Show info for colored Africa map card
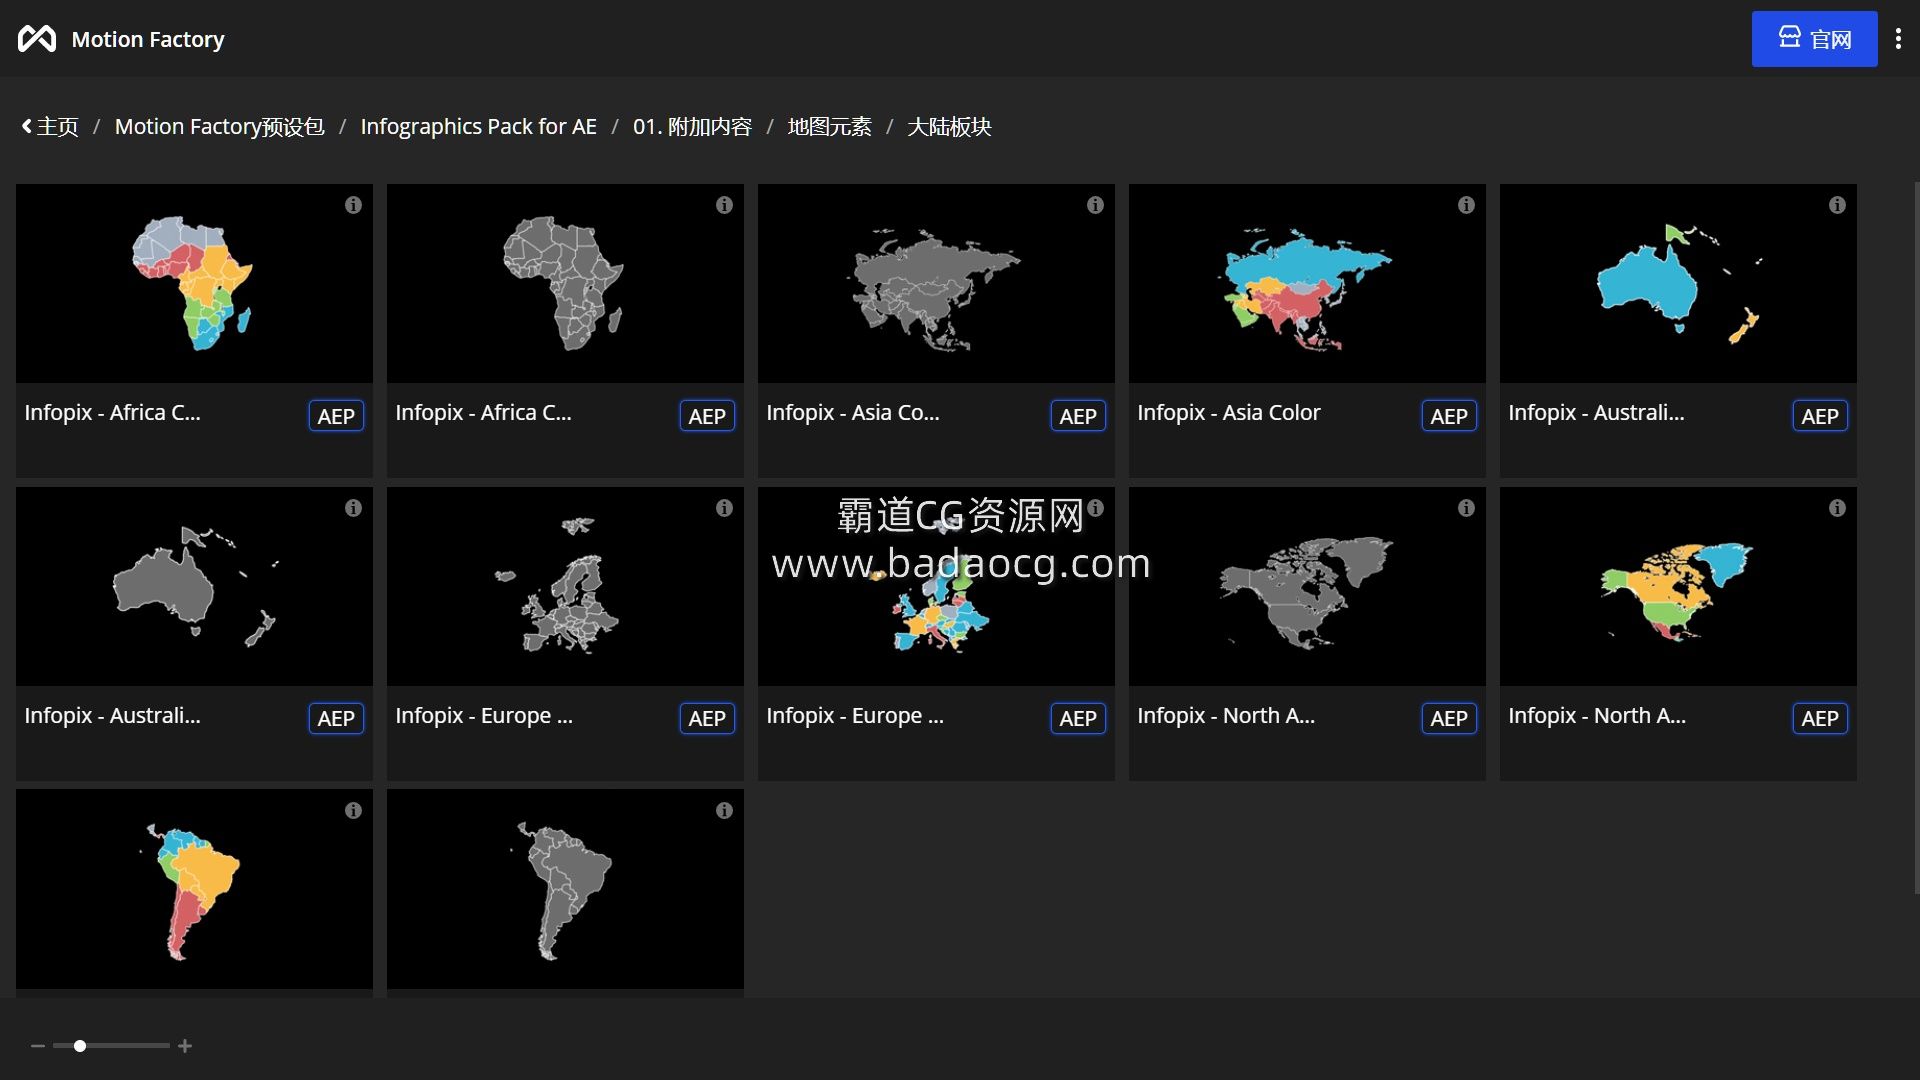This screenshot has width=1920, height=1080. tap(353, 205)
